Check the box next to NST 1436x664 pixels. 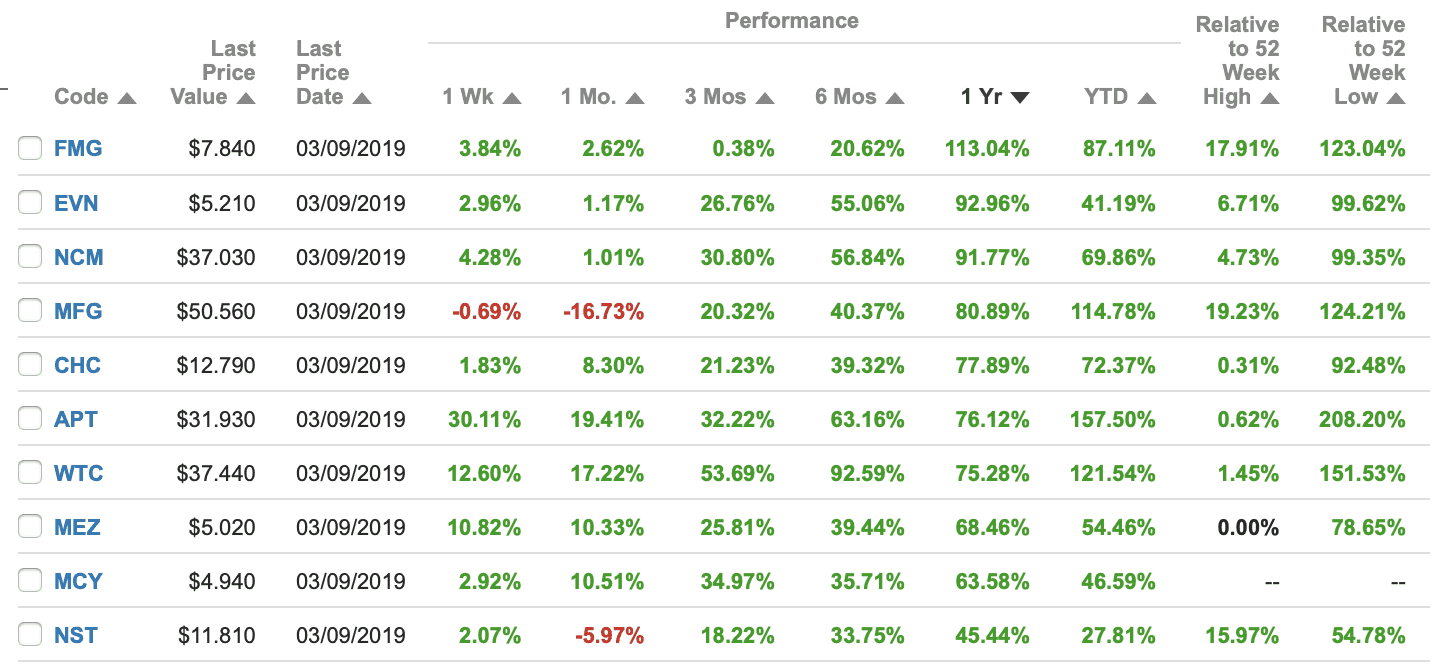[x=30, y=635]
